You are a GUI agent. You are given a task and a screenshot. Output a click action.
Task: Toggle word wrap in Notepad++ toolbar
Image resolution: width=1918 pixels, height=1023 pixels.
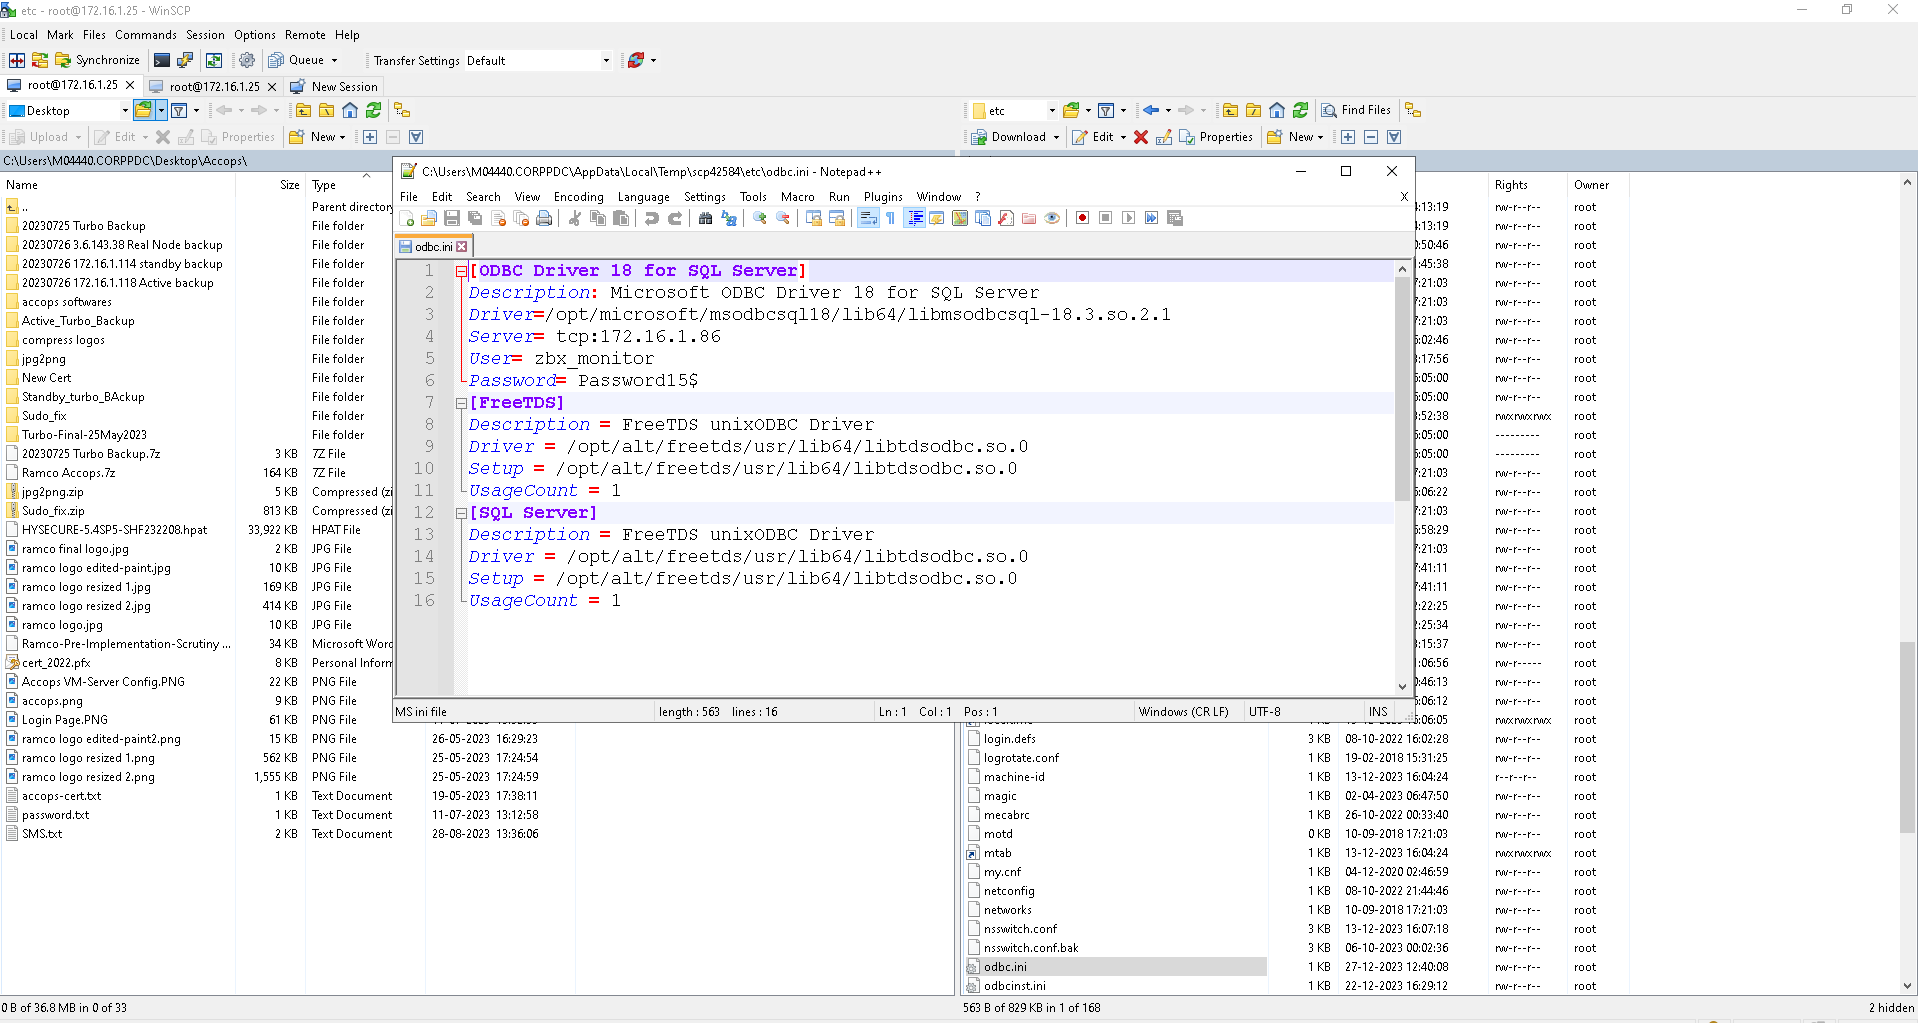point(867,218)
